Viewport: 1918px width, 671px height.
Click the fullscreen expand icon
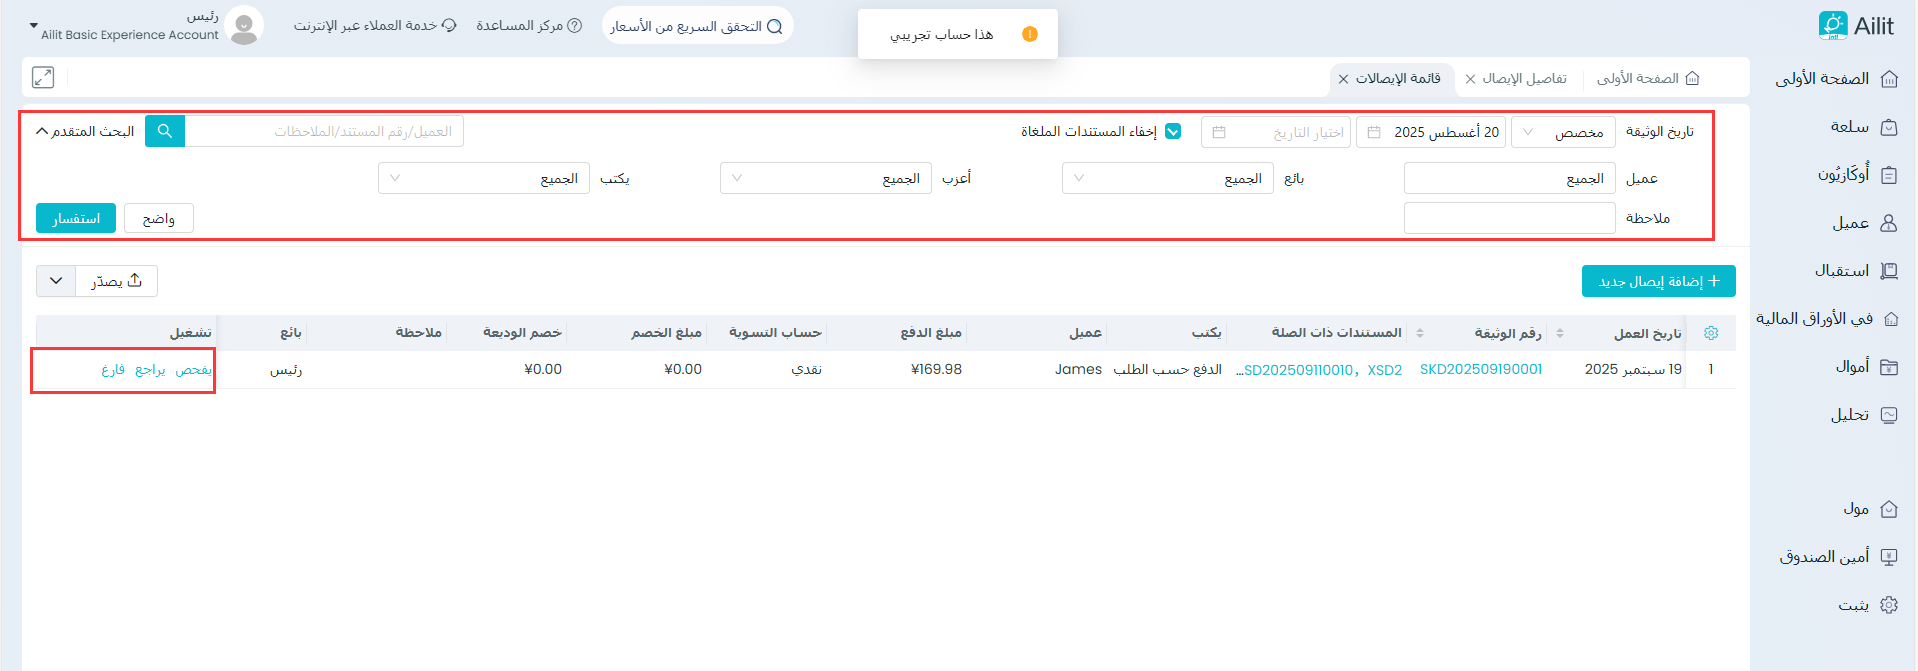[x=43, y=77]
